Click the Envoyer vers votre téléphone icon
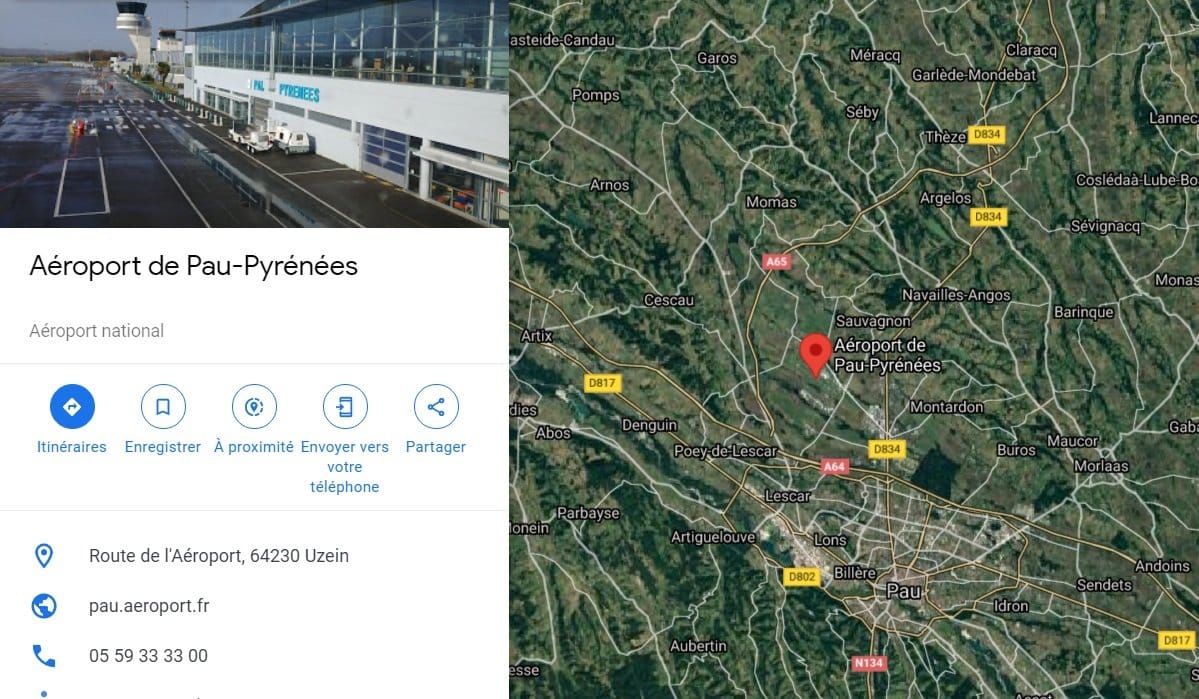1199x699 pixels. click(x=345, y=406)
